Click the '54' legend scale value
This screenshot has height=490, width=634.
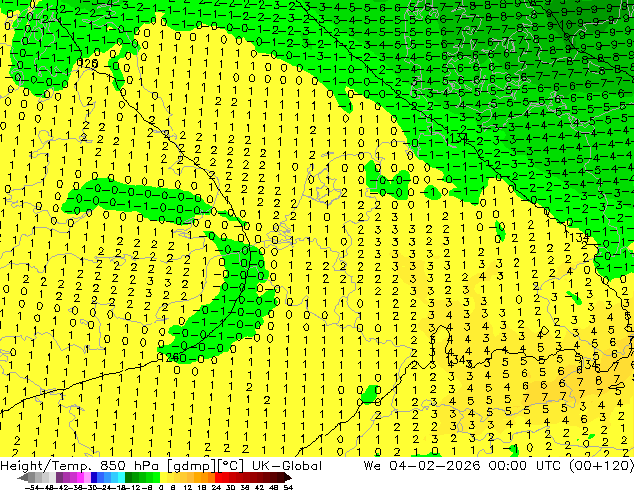(287, 487)
